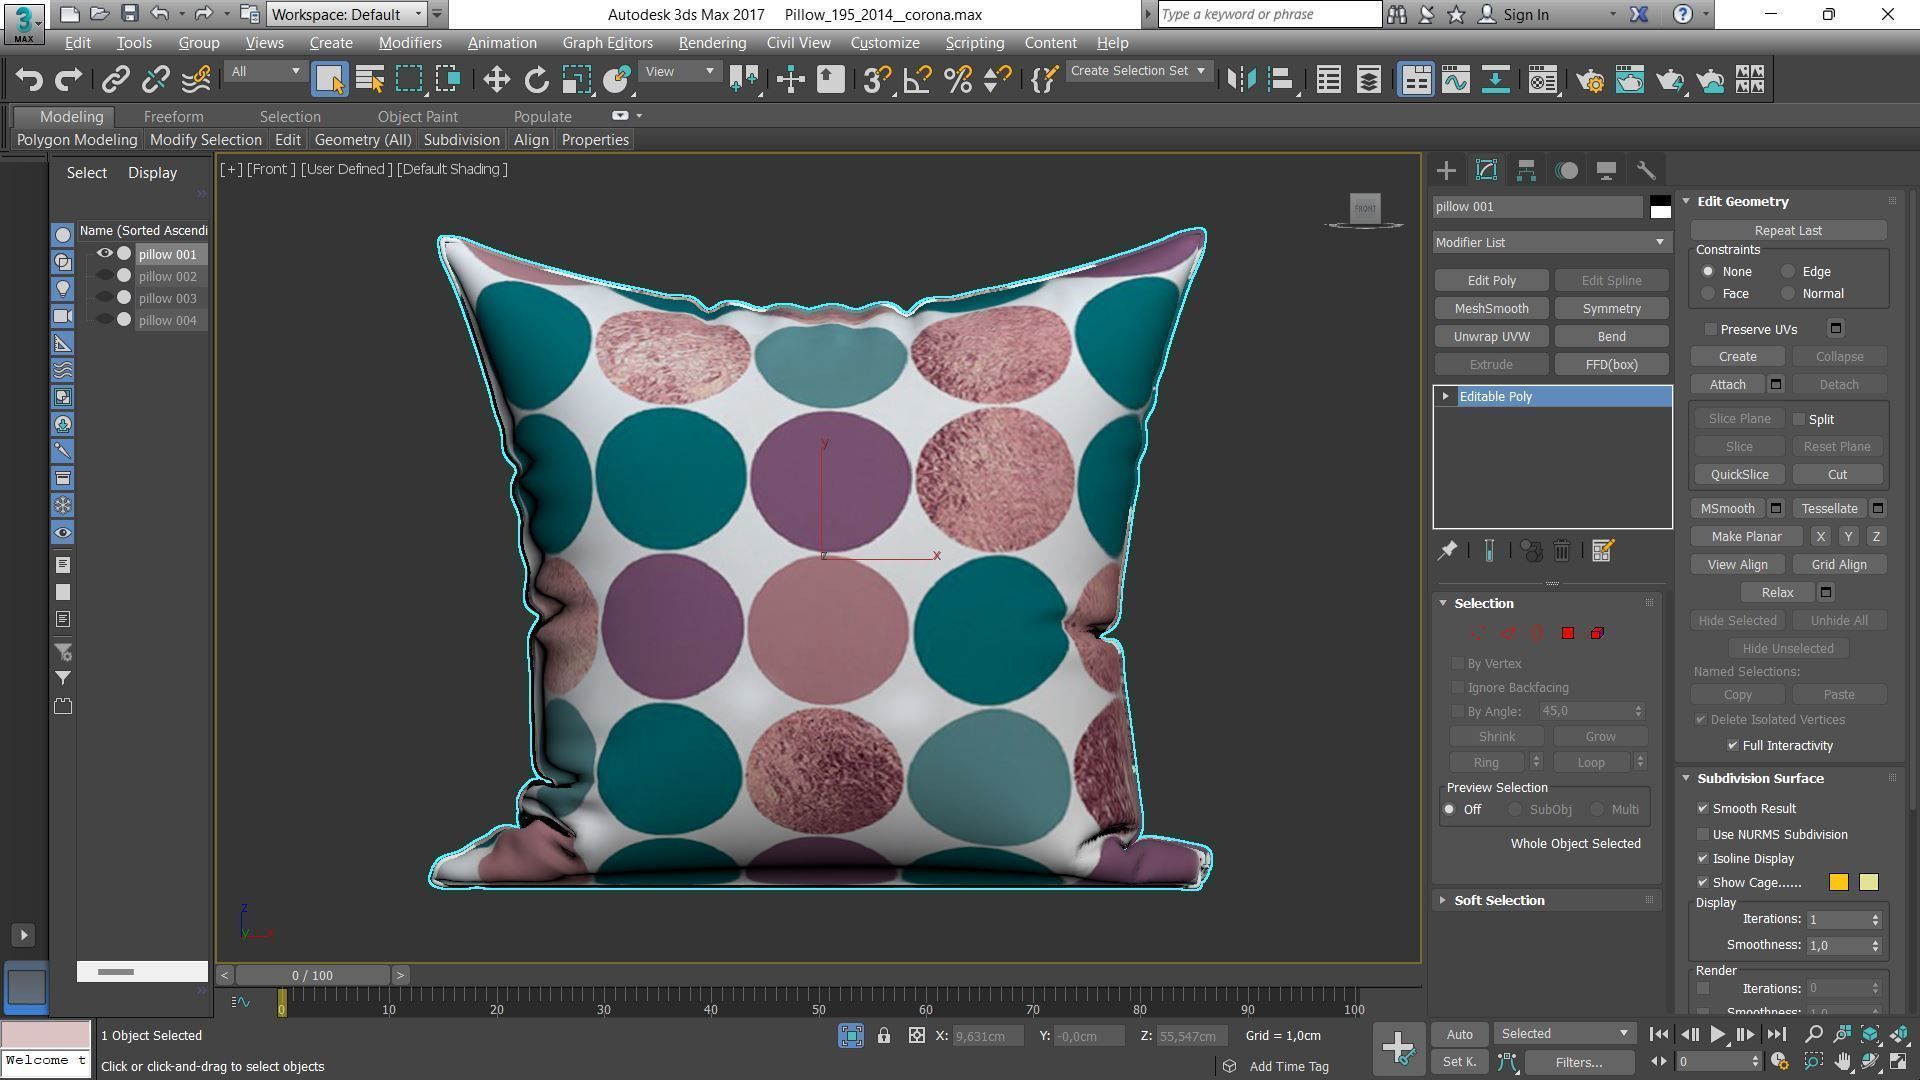Open the Curve Editor icon

pyautogui.click(x=1455, y=80)
